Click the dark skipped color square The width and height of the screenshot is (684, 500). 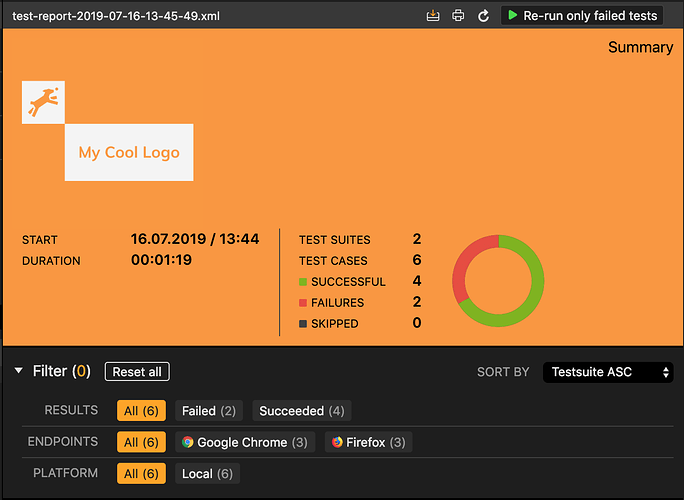[303, 324]
